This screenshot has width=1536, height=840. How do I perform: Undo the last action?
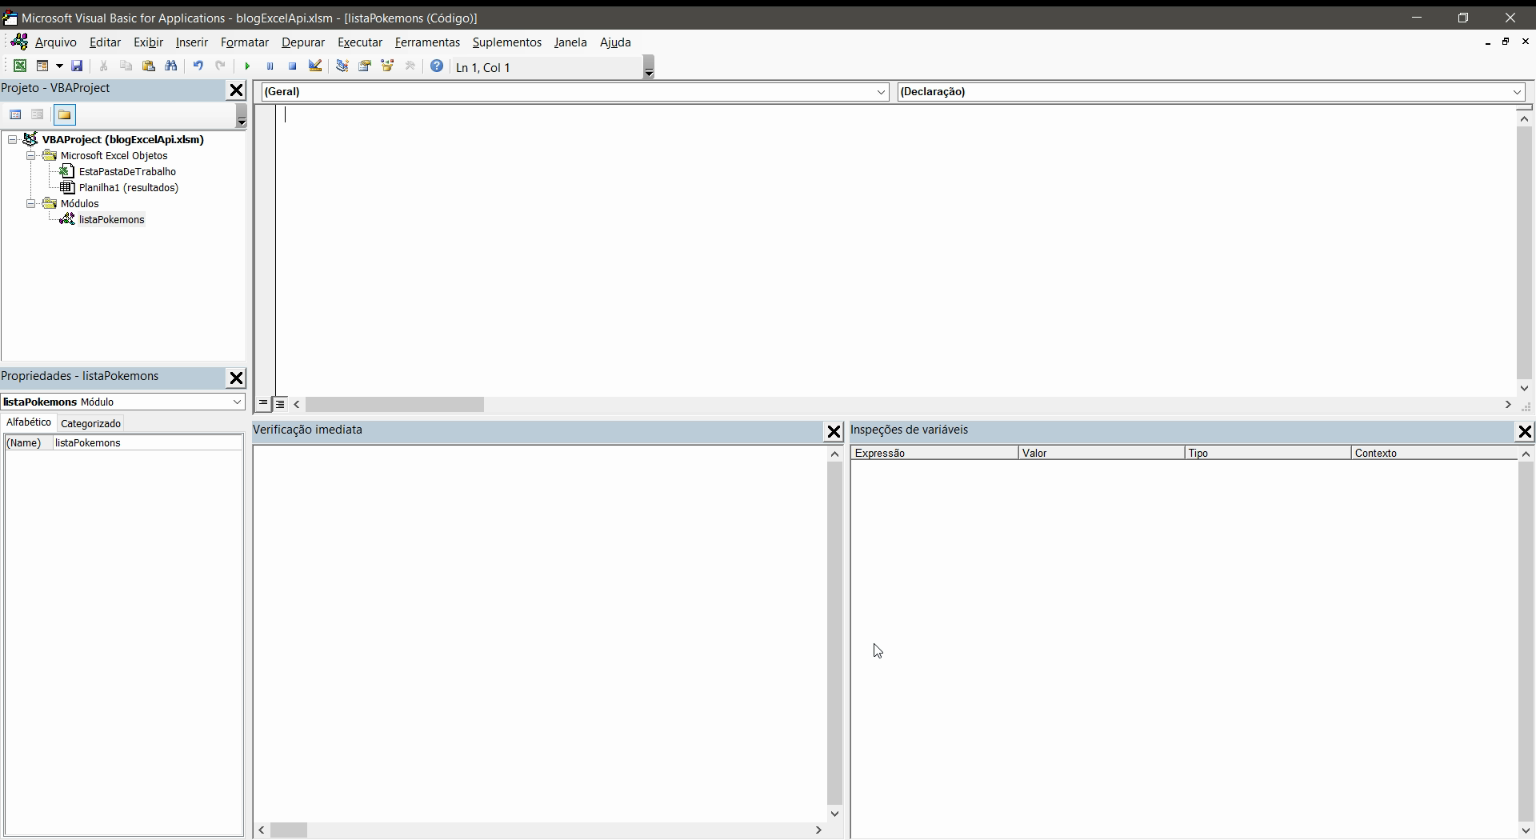(x=198, y=66)
